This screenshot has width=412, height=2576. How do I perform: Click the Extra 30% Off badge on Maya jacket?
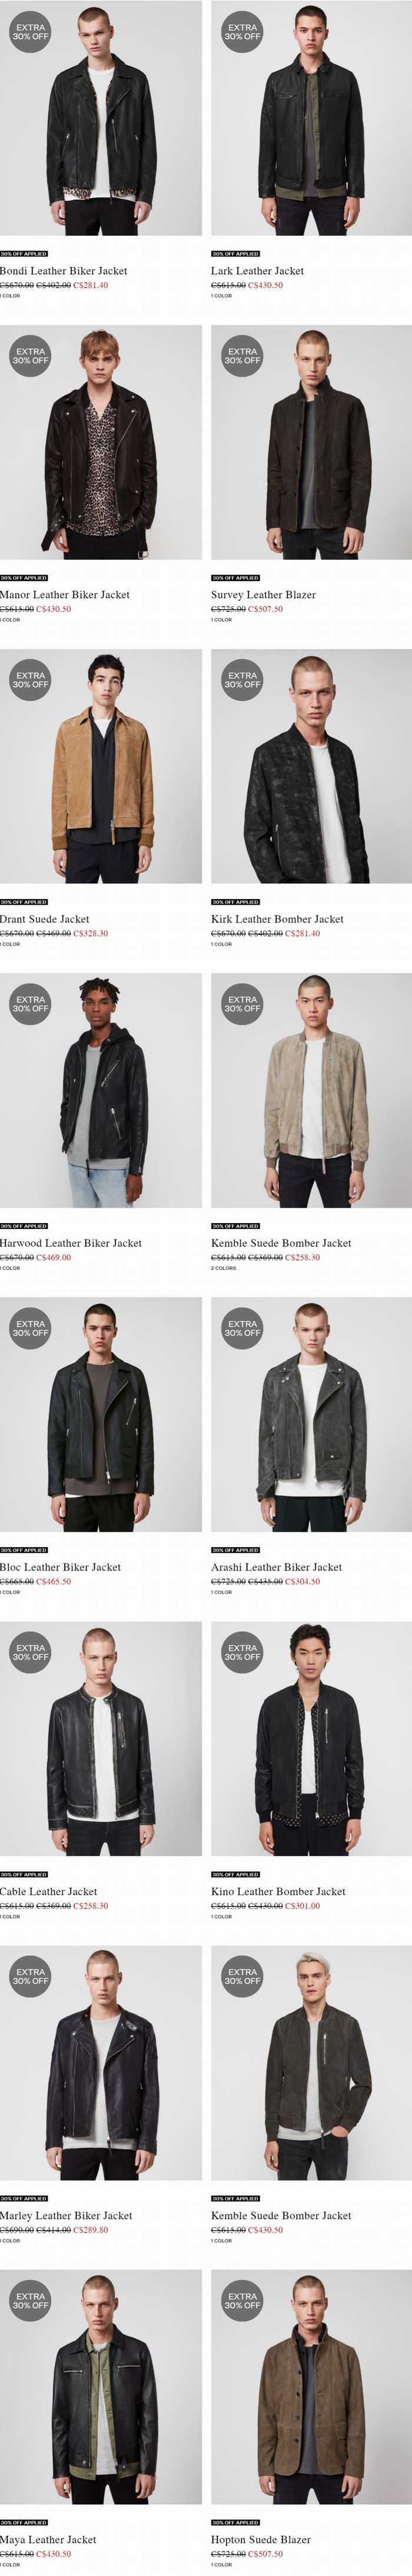30,2300
